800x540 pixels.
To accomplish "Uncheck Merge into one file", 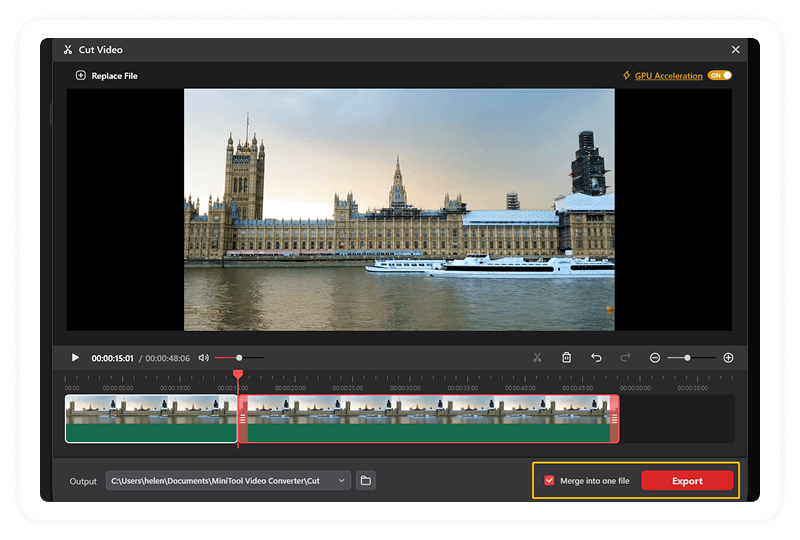I will [x=549, y=480].
